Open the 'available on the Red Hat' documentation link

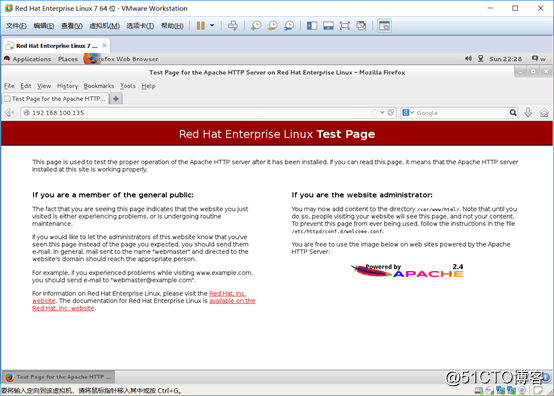[232, 301]
